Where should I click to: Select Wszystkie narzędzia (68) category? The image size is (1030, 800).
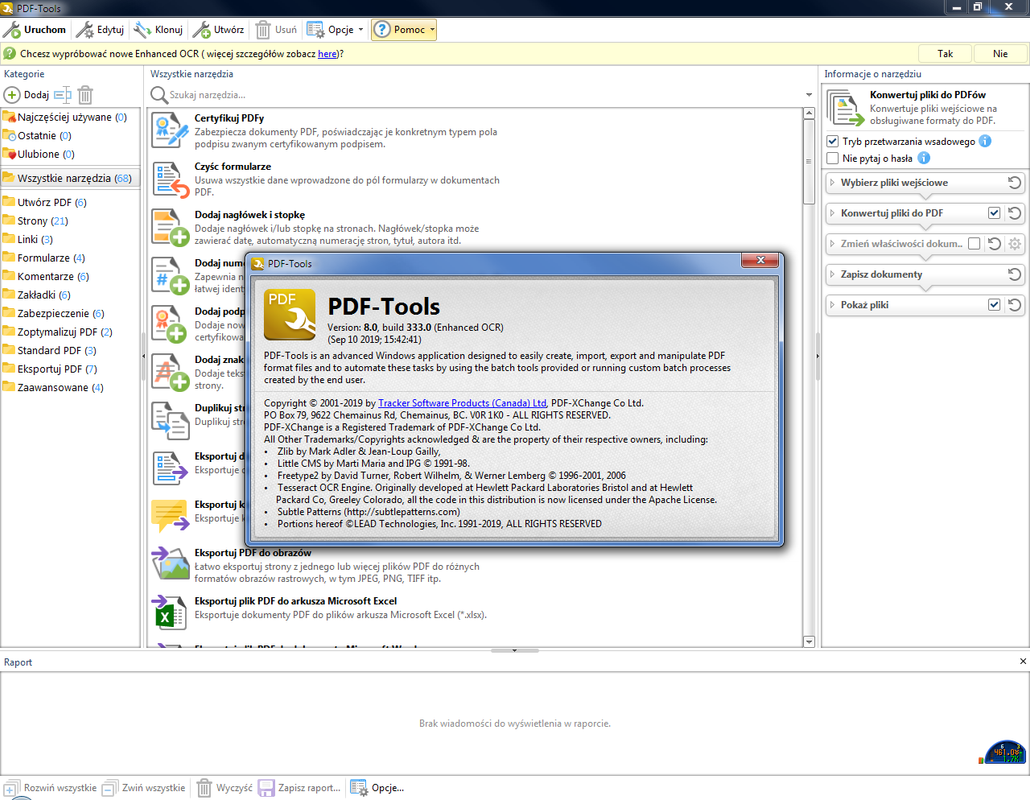click(x=70, y=178)
